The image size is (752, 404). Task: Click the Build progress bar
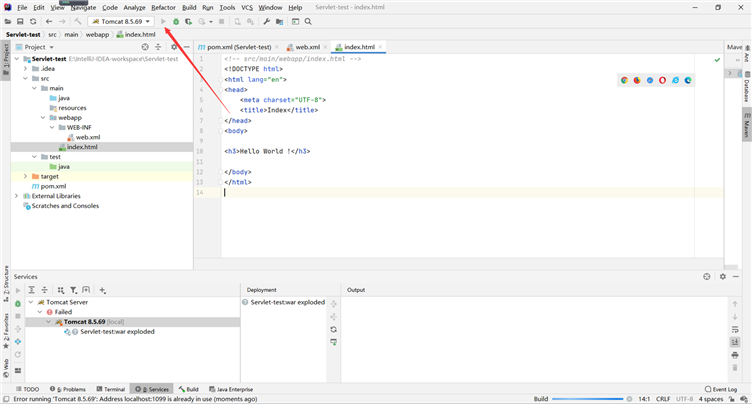(587, 399)
